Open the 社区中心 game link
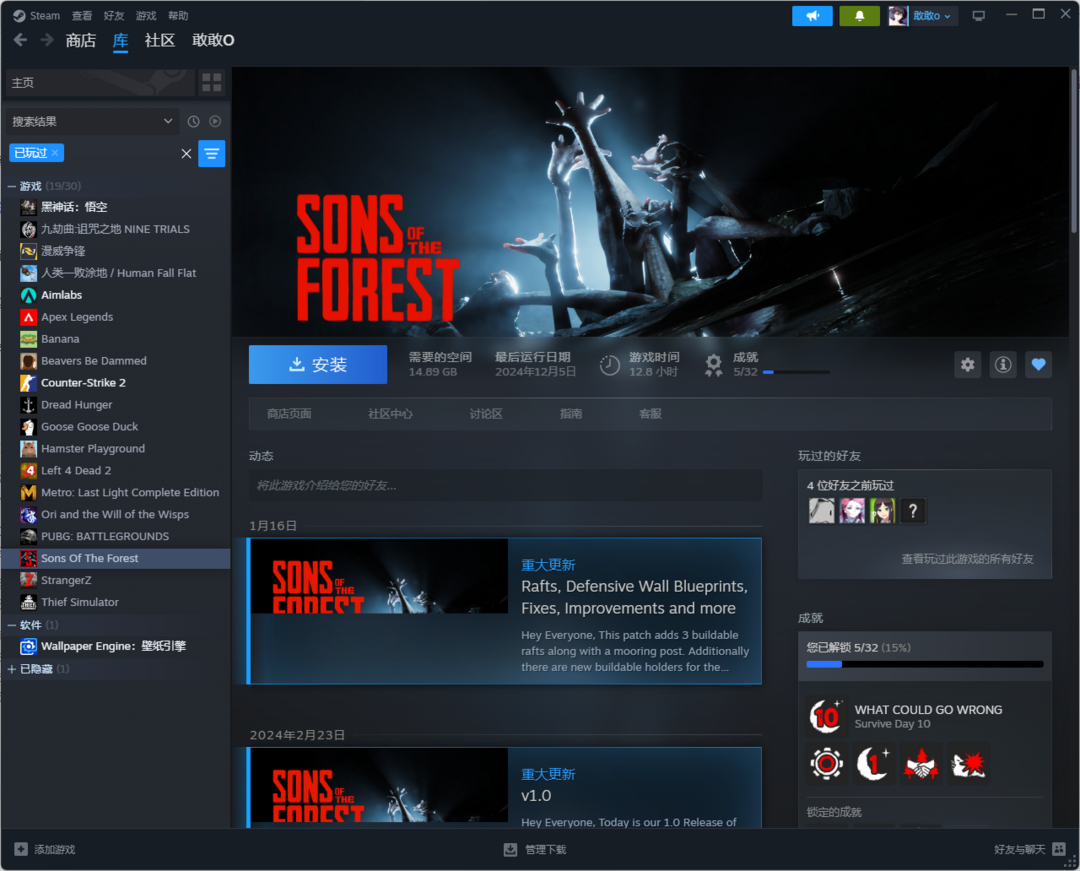The height and width of the screenshot is (871, 1080). [x=390, y=414]
